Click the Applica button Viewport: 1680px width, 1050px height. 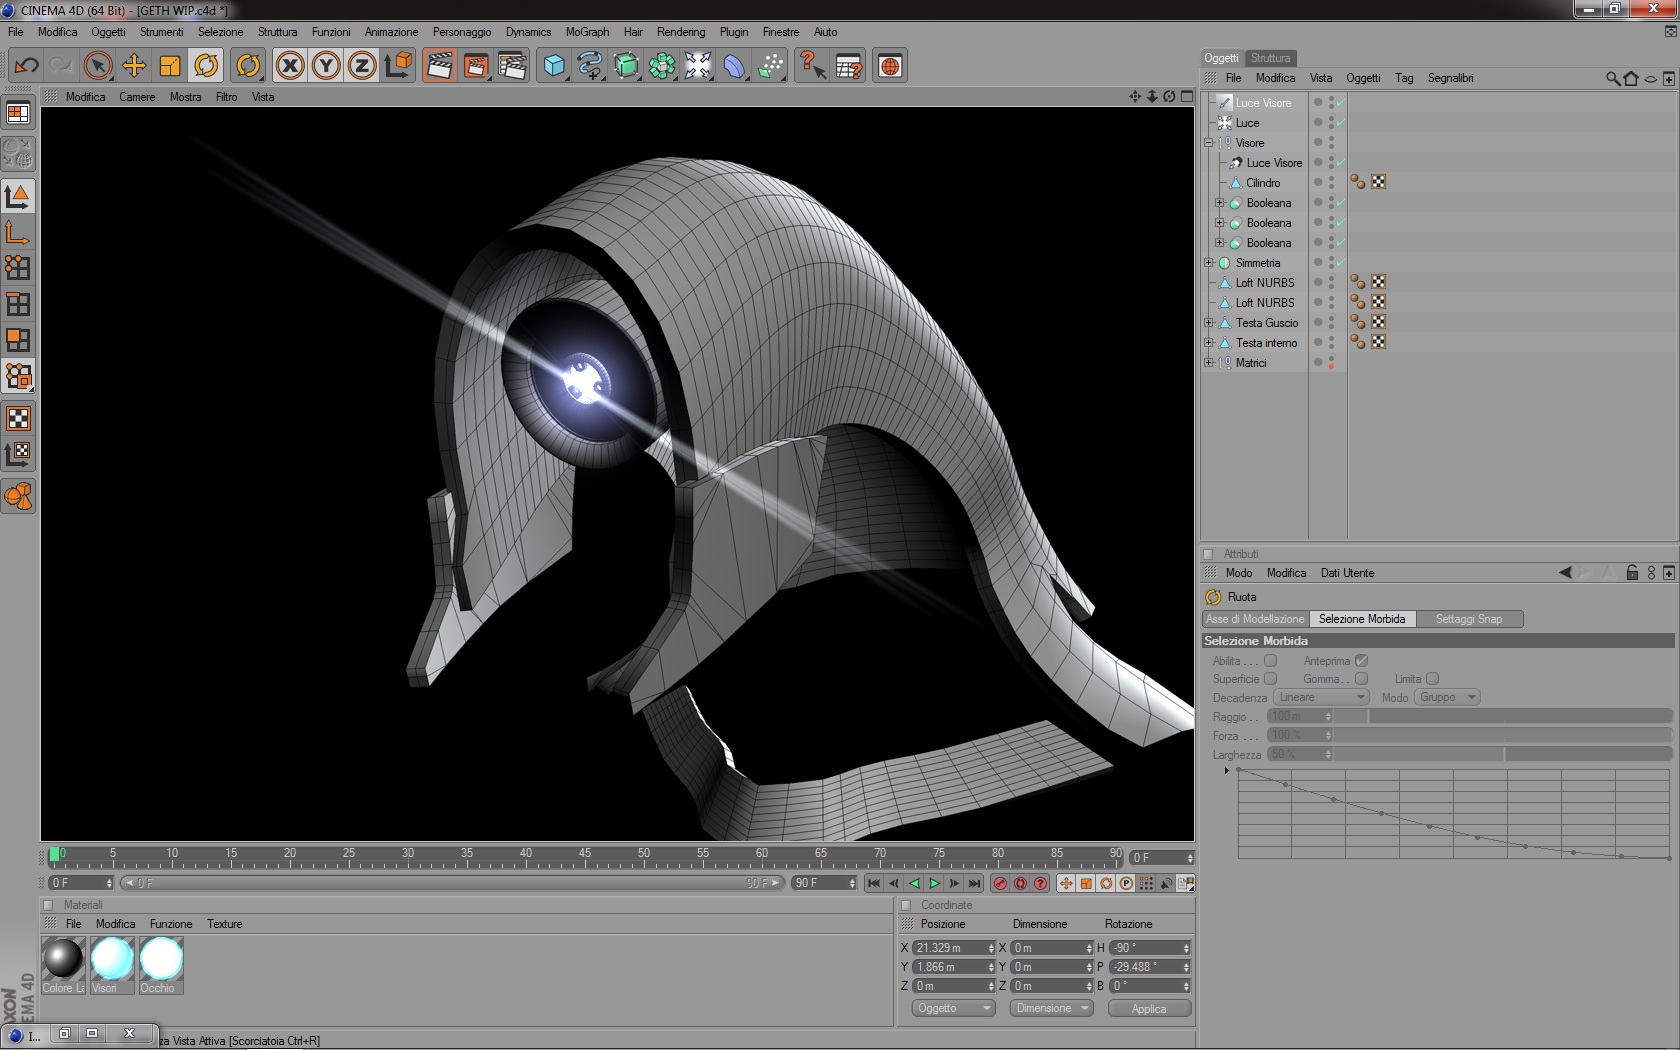[1149, 1009]
